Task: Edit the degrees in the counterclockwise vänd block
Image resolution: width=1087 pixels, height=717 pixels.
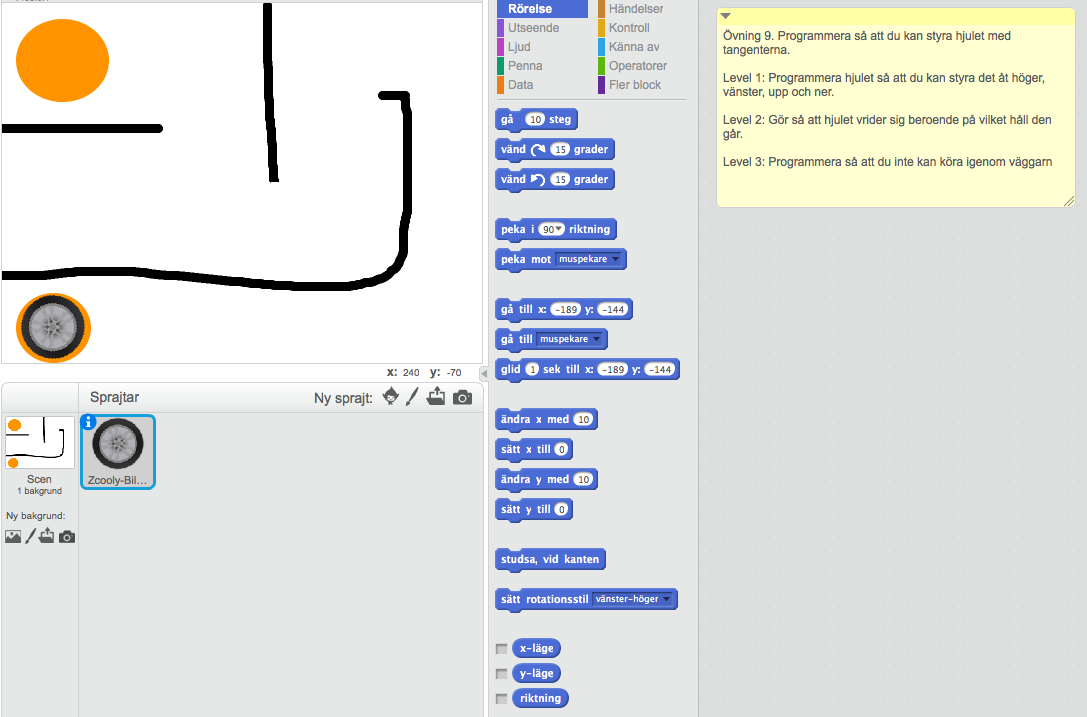Action: pyautogui.click(x=560, y=179)
